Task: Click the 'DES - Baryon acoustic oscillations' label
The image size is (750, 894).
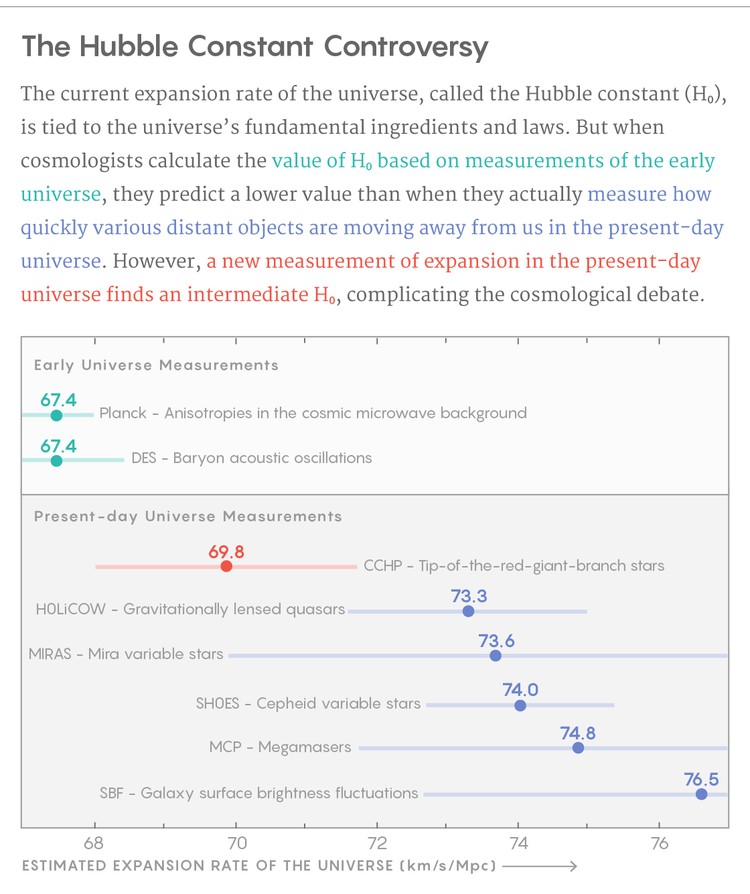Action: tap(251, 458)
